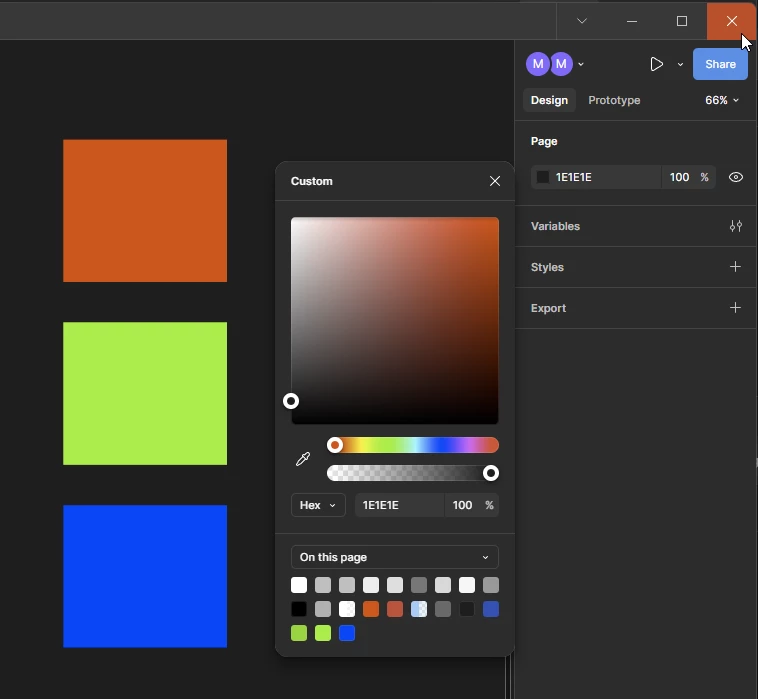The height and width of the screenshot is (699, 758).
Task: Expand the avatars dropdown chevron
Action: click(x=581, y=64)
